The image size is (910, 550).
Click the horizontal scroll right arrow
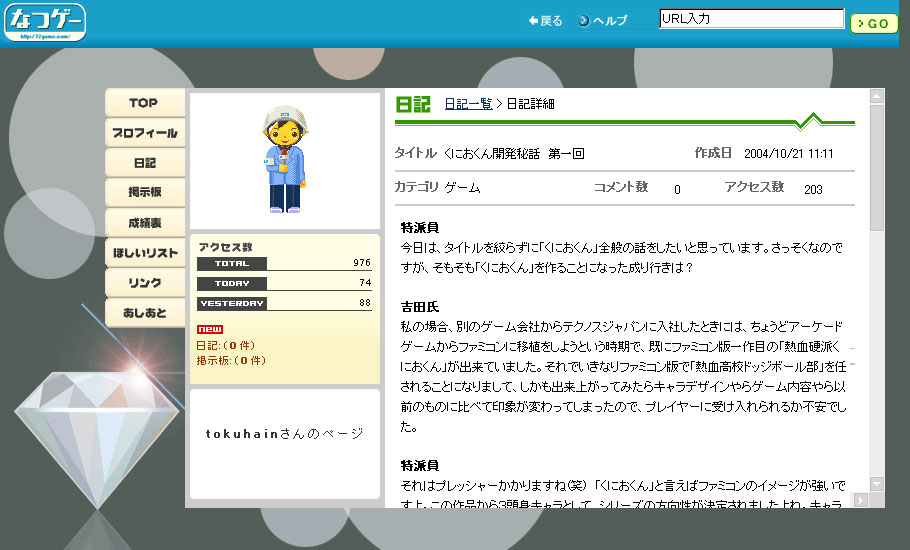click(x=861, y=500)
